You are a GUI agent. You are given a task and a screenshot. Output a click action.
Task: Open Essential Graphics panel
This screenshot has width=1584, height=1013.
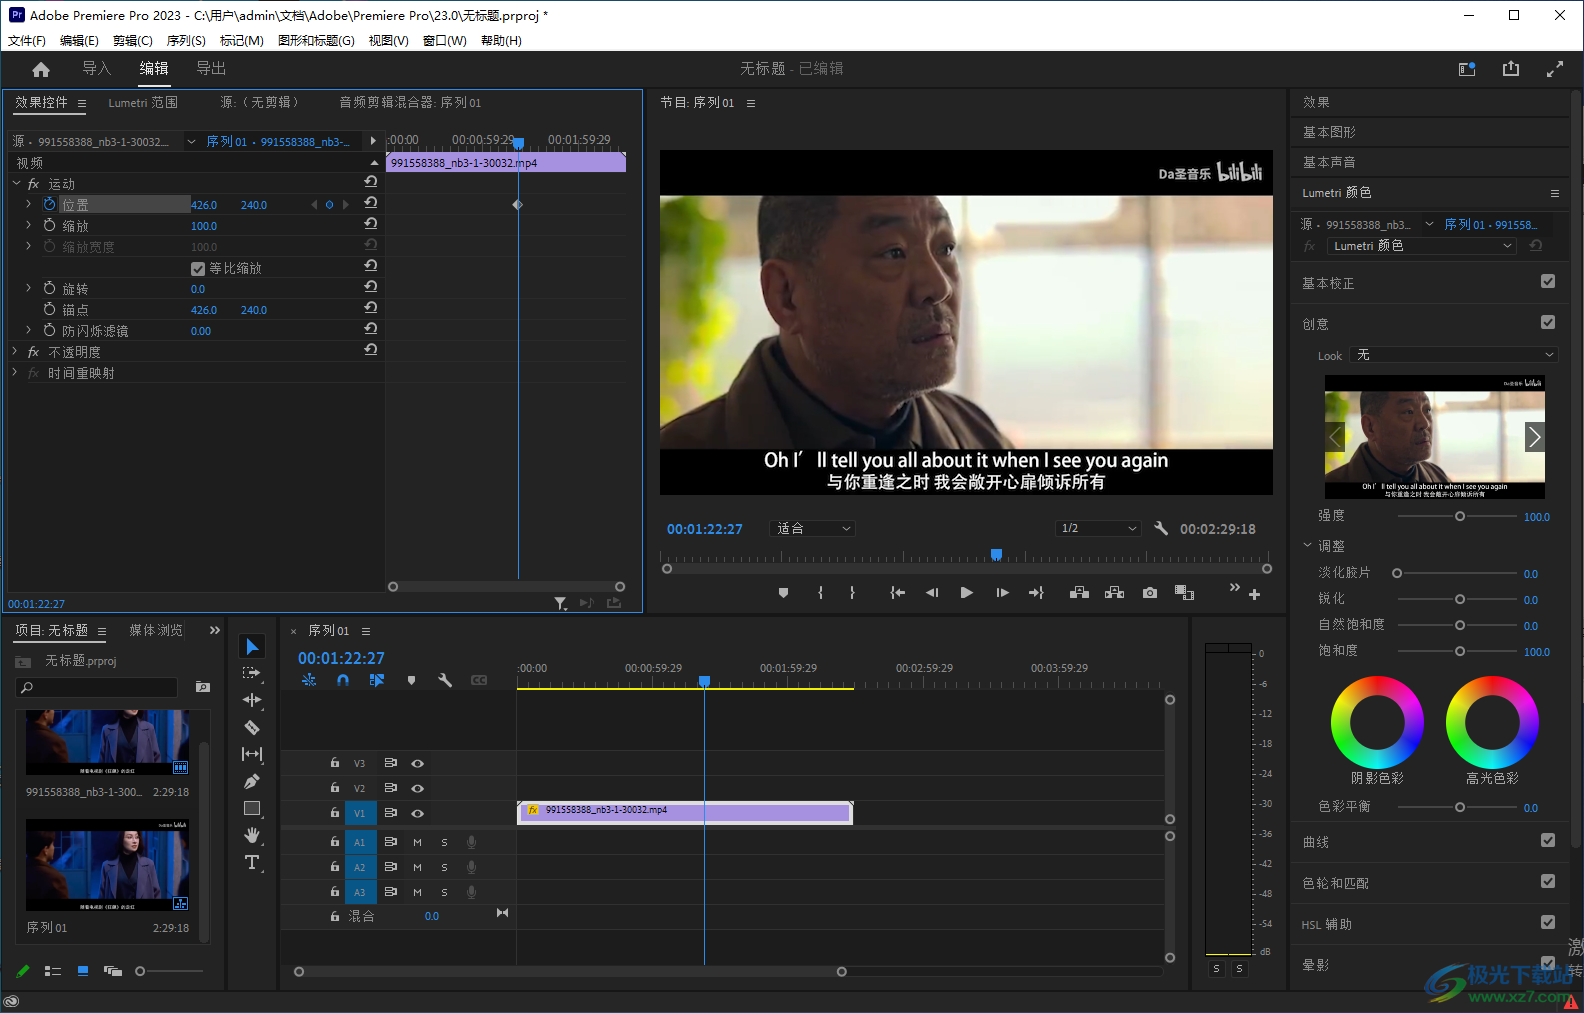(x=1329, y=132)
